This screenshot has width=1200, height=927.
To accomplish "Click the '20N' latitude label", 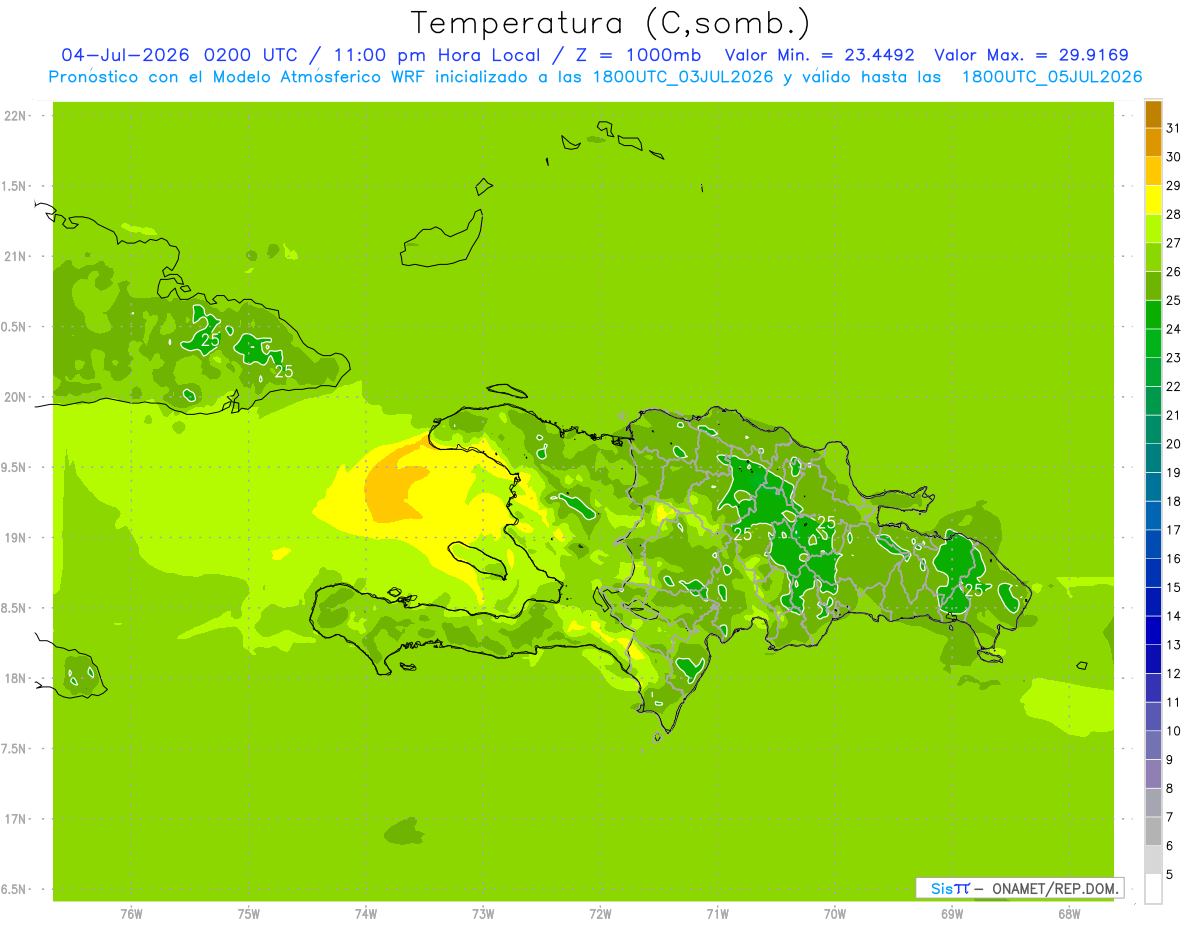I will (16, 397).
